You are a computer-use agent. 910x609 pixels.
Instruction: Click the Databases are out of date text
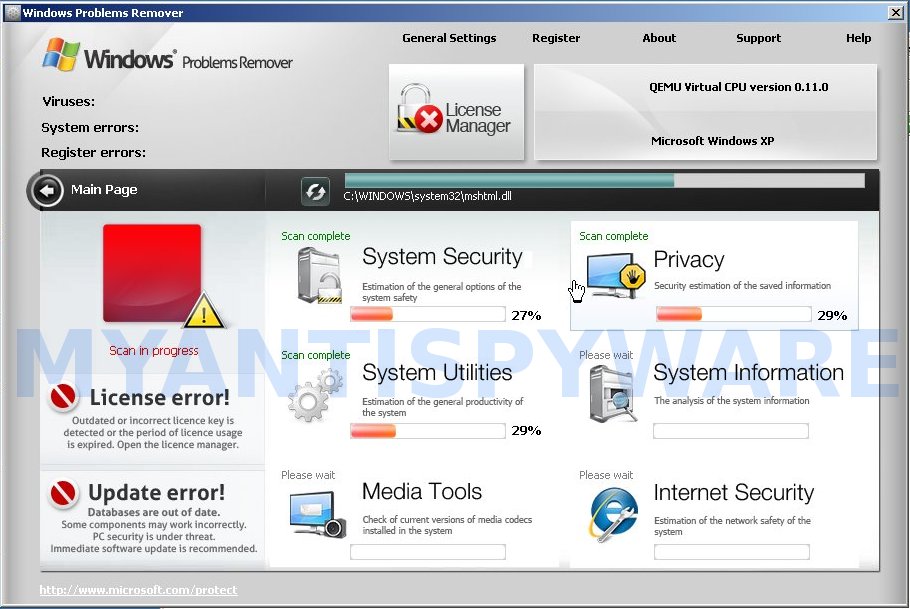click(154, 512)
